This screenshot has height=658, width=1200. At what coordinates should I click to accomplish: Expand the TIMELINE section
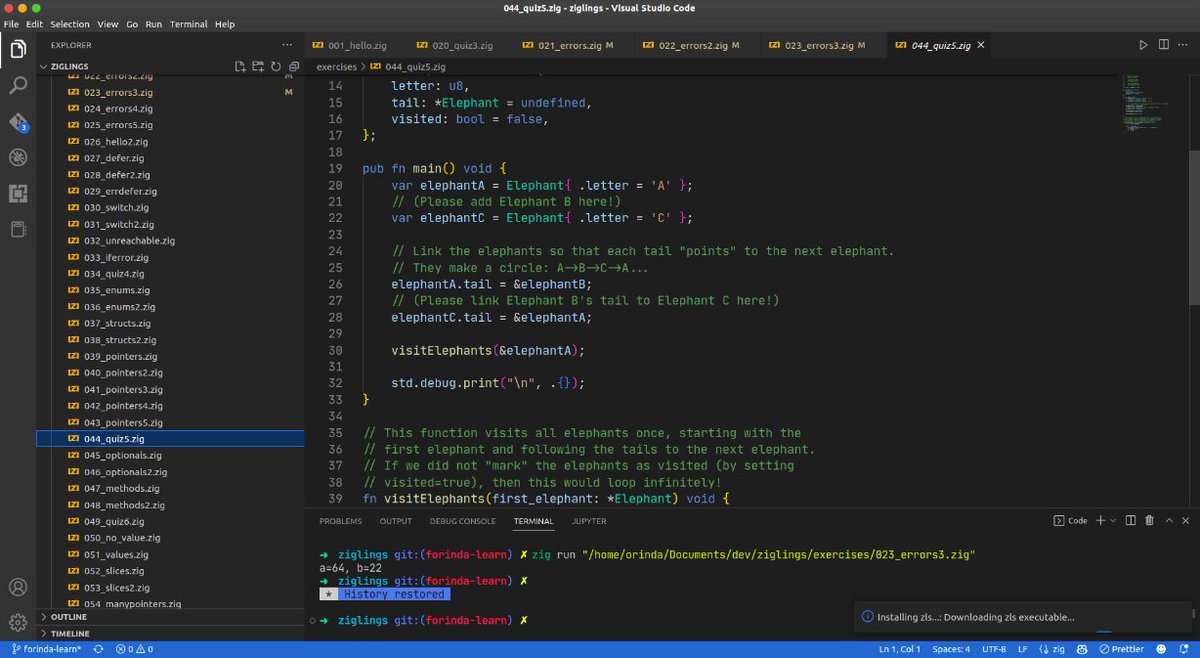coord(168,633)
